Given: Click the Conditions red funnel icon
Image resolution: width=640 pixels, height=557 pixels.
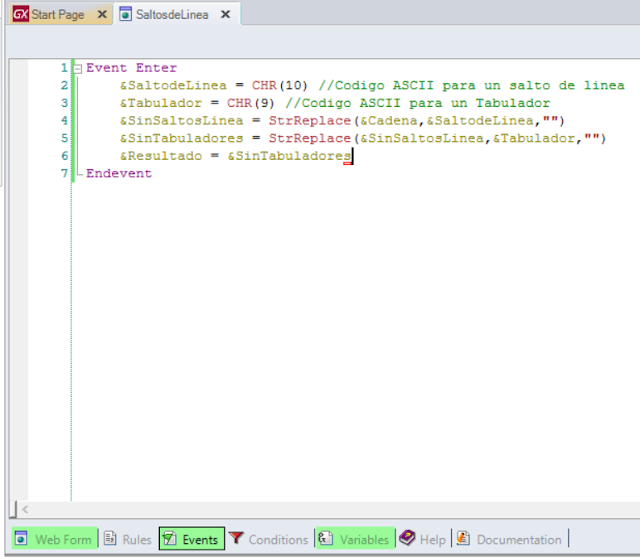Looking at the screenshot, I should click(x=236, y=538).
